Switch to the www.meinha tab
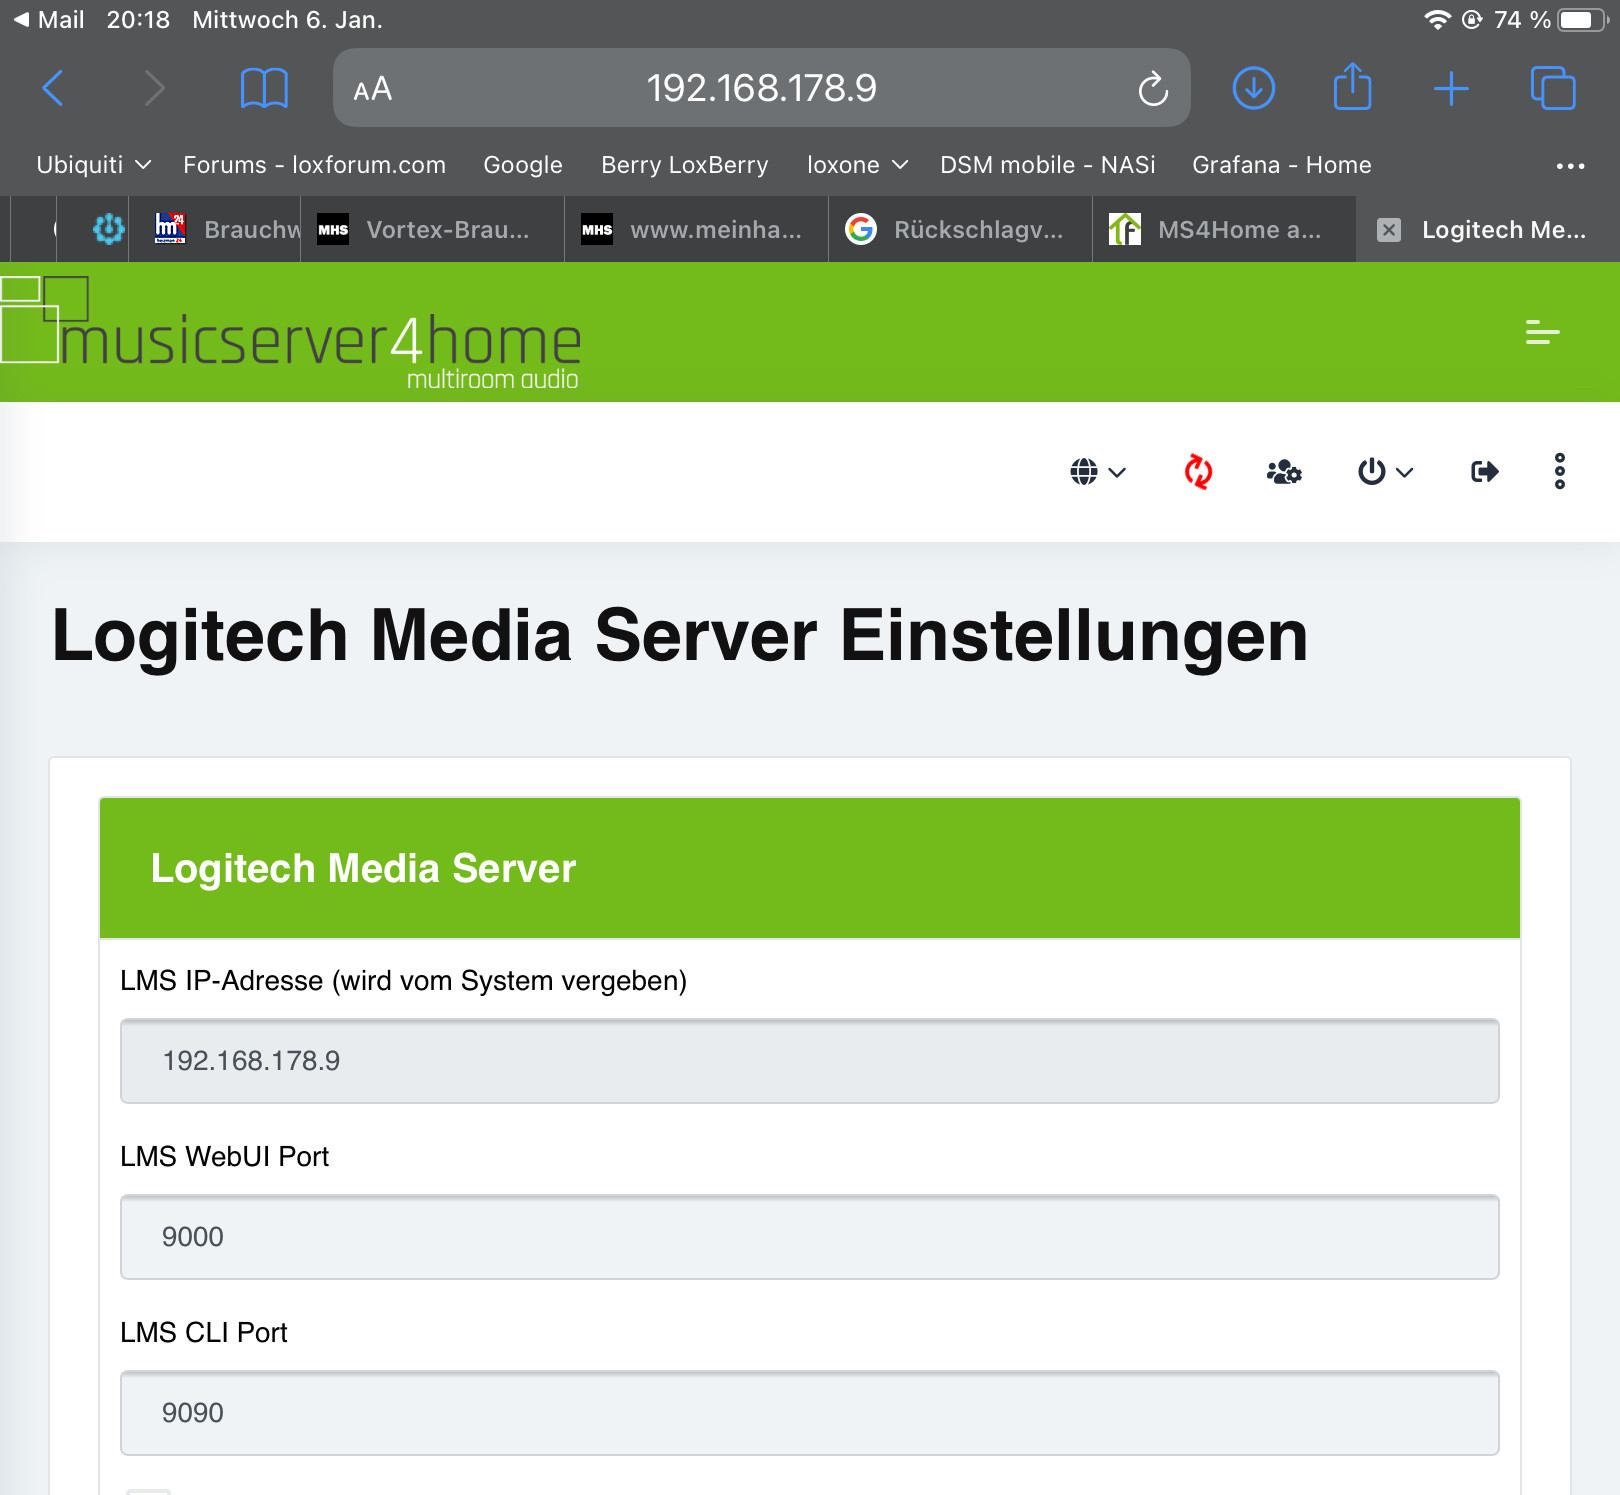The width and height of the screenshot is (1620, 1495). coord(696,230)
